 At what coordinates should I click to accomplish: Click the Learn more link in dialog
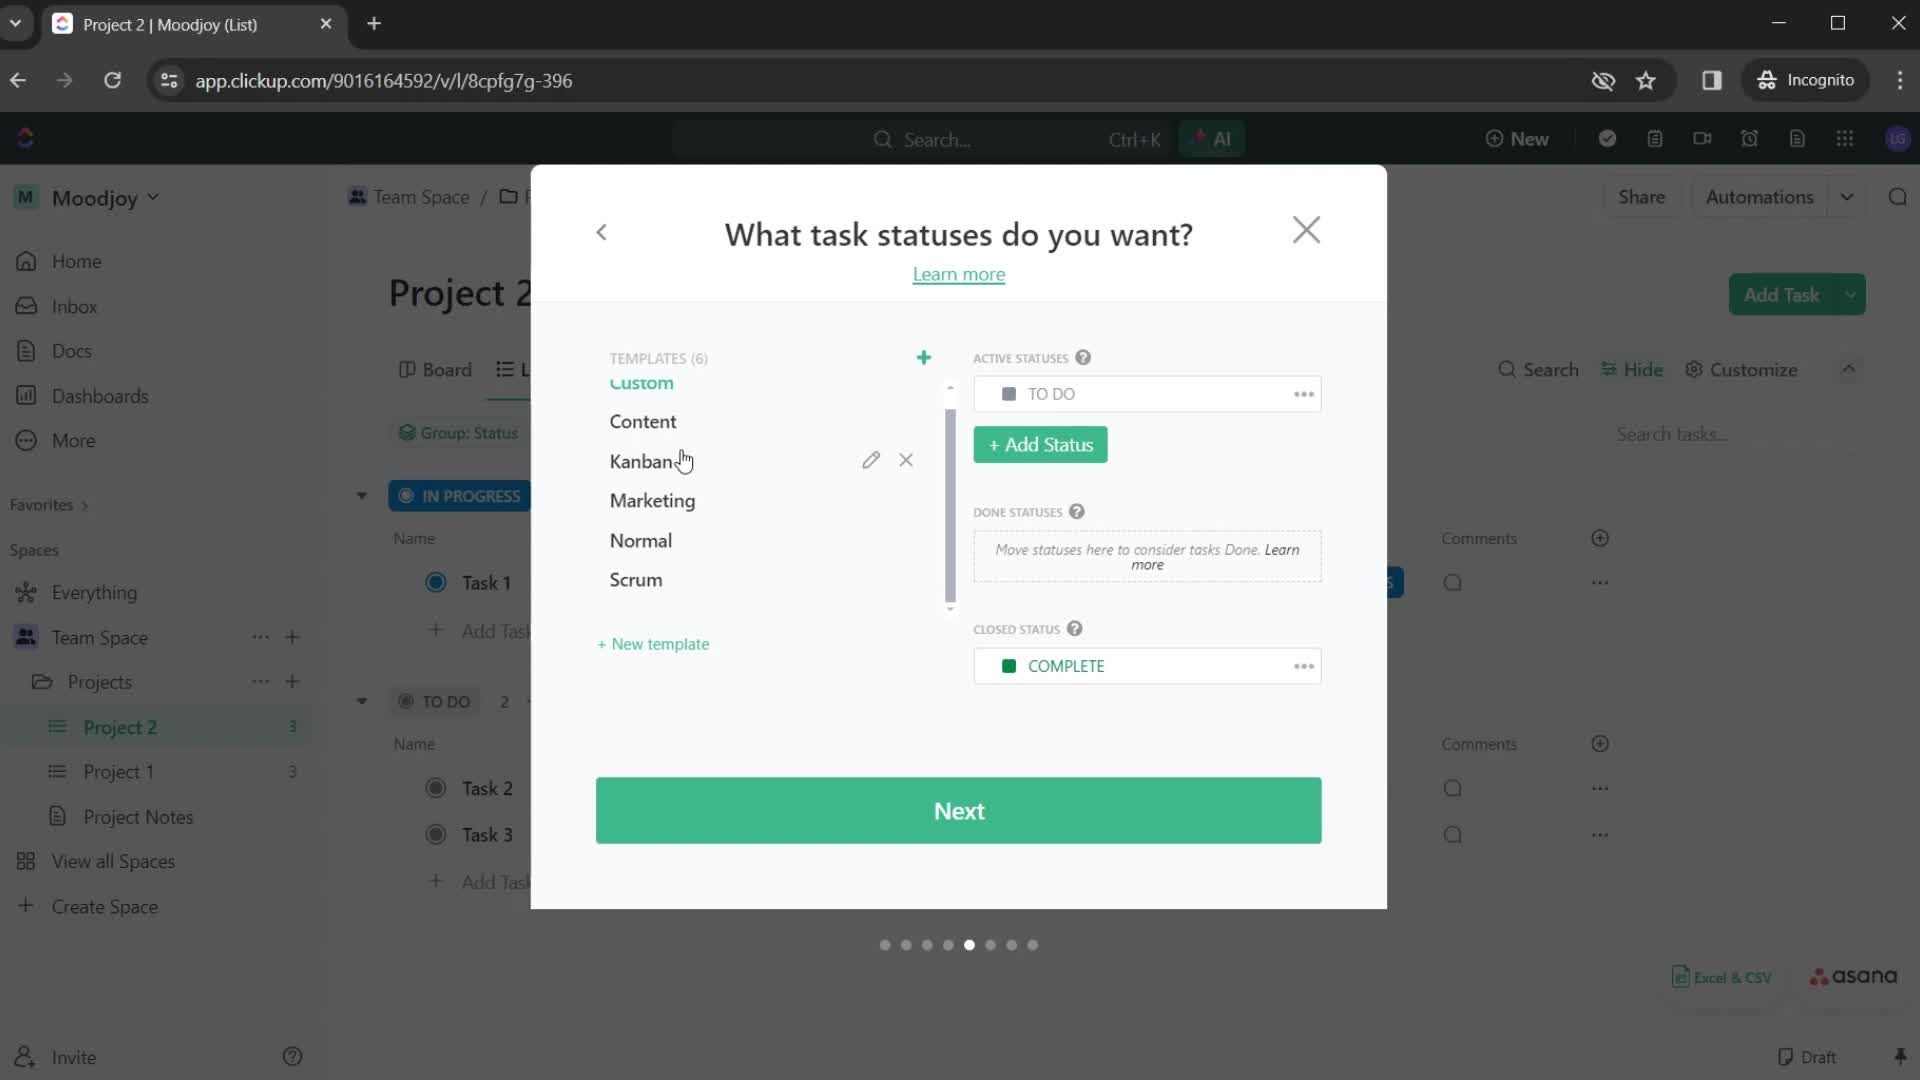[x=959, y=274]
